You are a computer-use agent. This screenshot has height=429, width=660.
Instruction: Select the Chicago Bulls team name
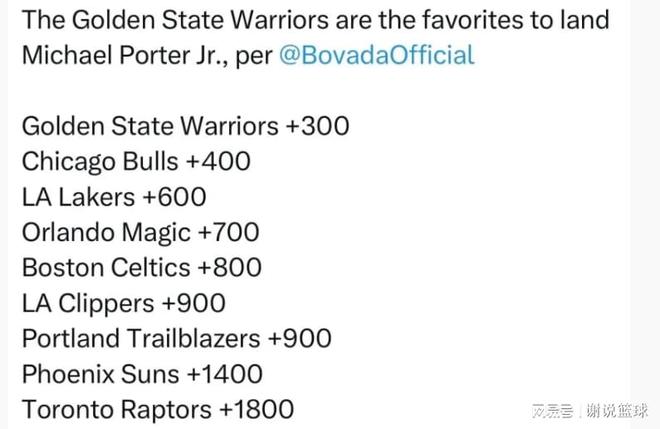click(x=101, y=162)
